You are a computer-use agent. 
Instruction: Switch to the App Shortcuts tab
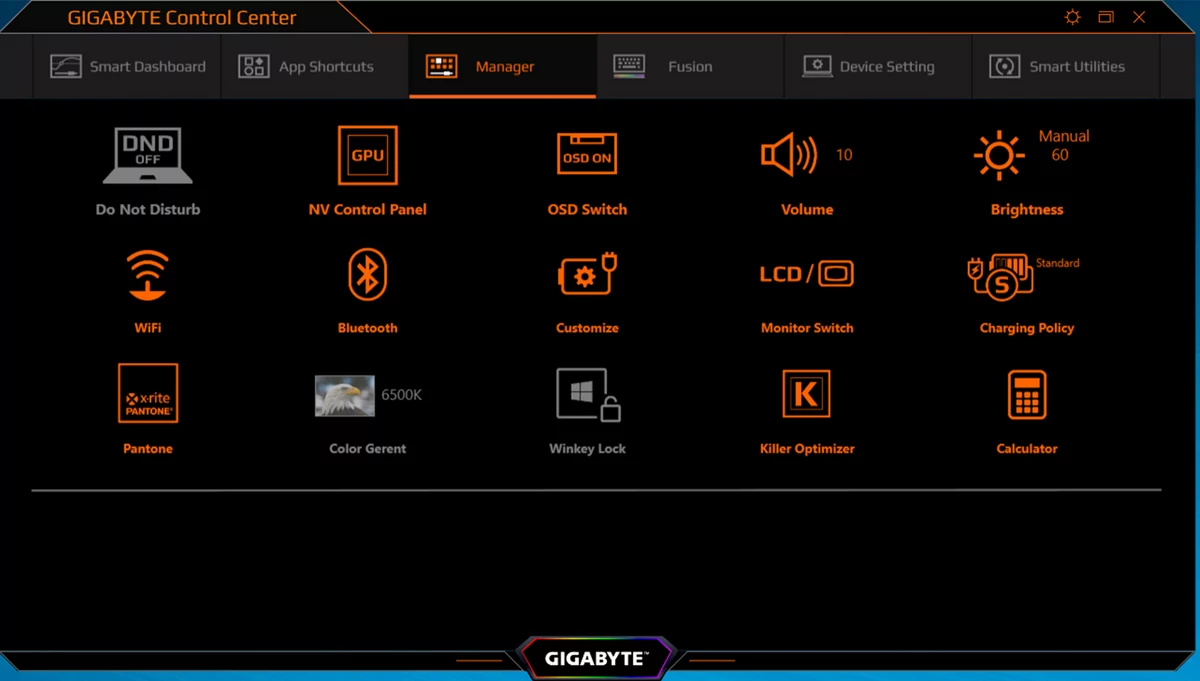[315, 67]
